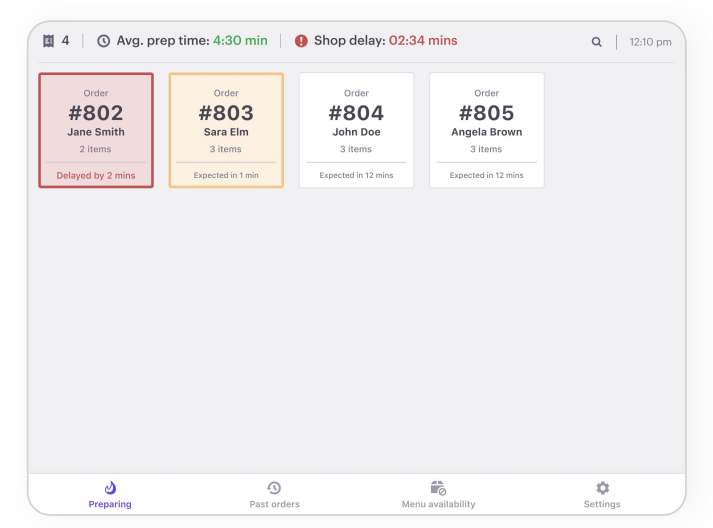The height and width of the screenshot is (528, 713).
Task: Click the Shop delay 02:34 mins text
Action: click(x=386, y=40)
